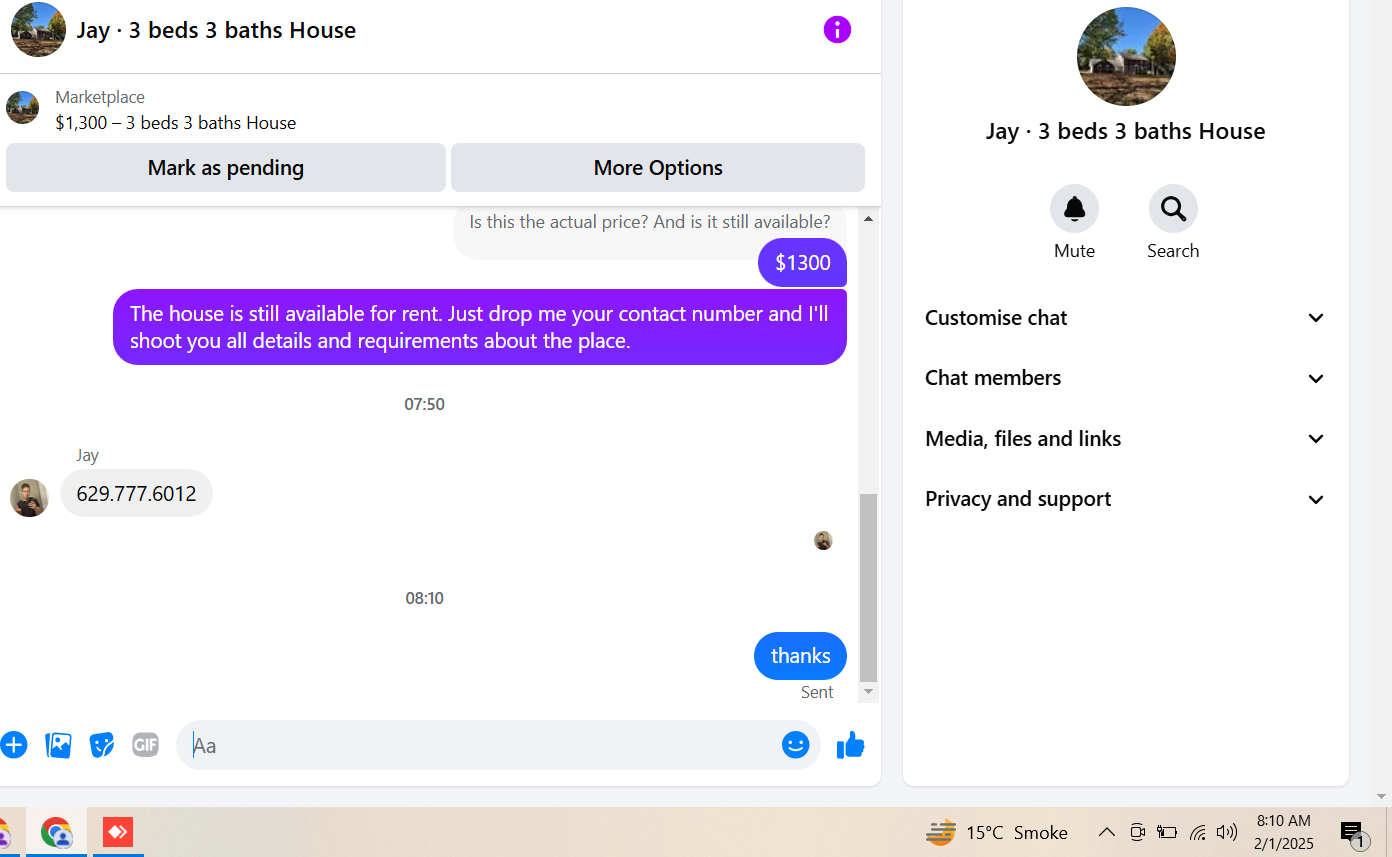Image resolution: width=1392 pixels, height=857 pixels.
Task: Mark the listing as pending
Action: [x=226, y=167]
